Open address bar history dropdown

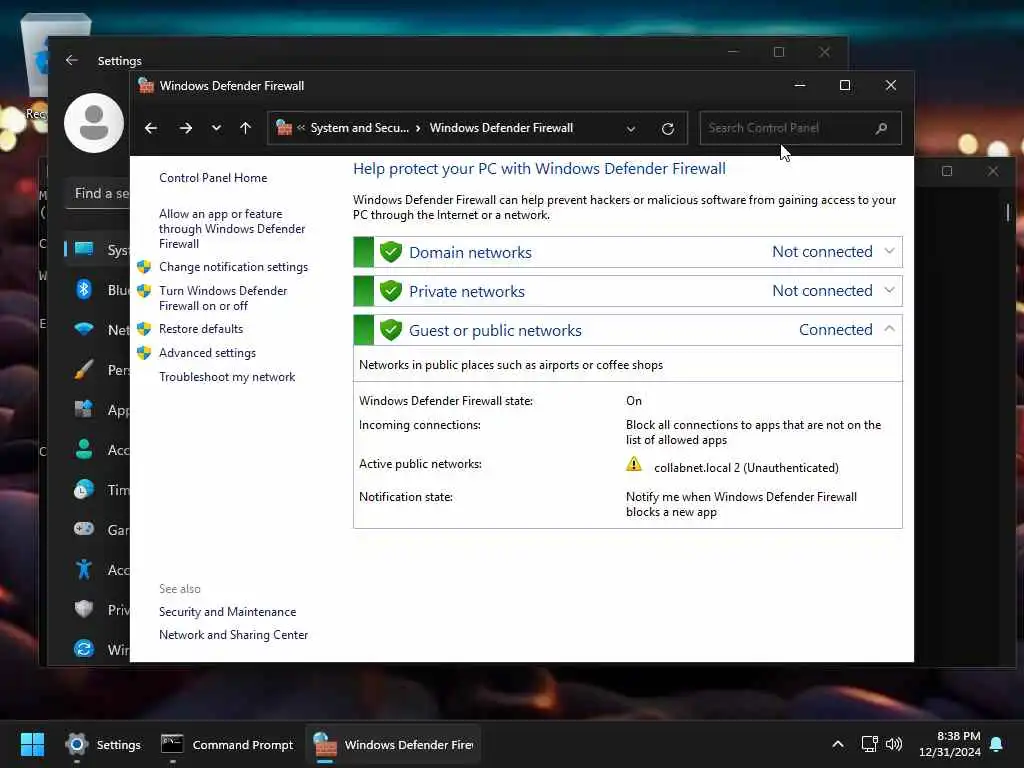[x=631, y=129]
